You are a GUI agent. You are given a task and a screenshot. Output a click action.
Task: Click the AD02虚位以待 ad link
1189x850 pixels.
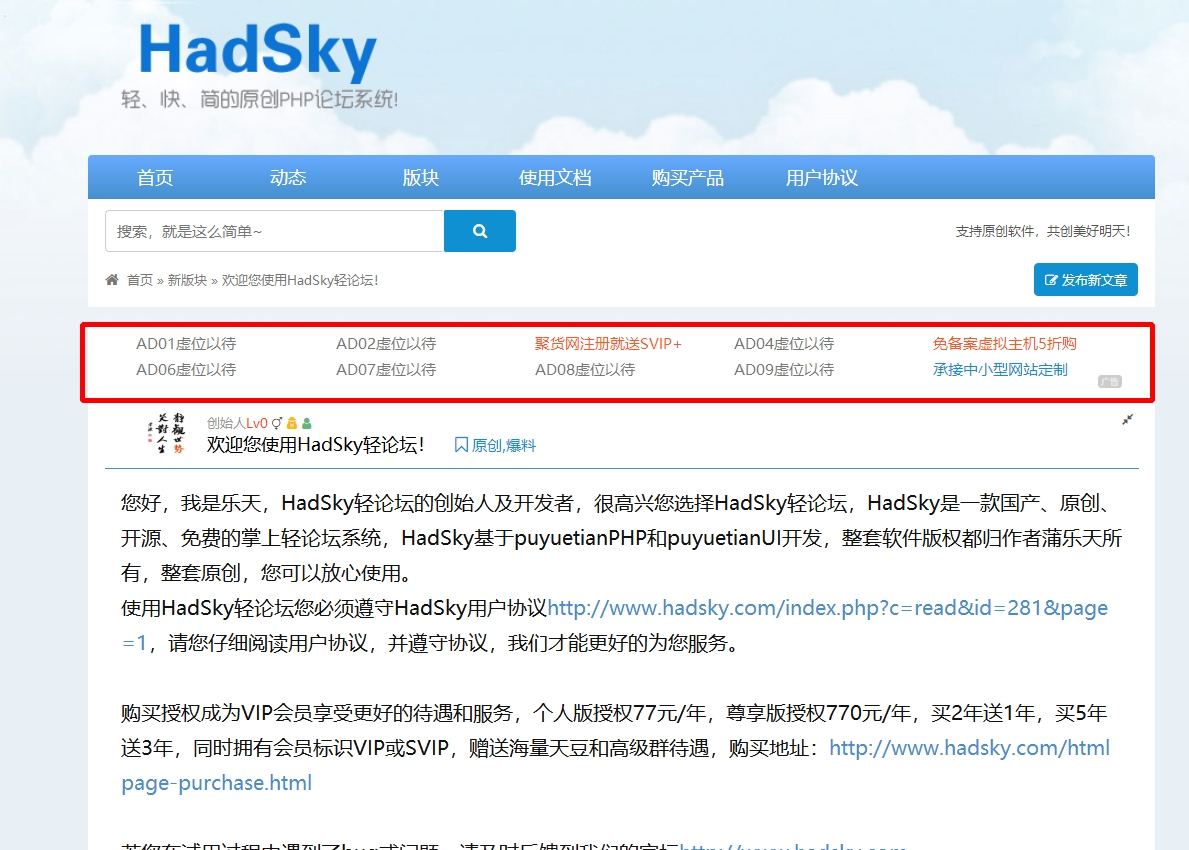386,343
